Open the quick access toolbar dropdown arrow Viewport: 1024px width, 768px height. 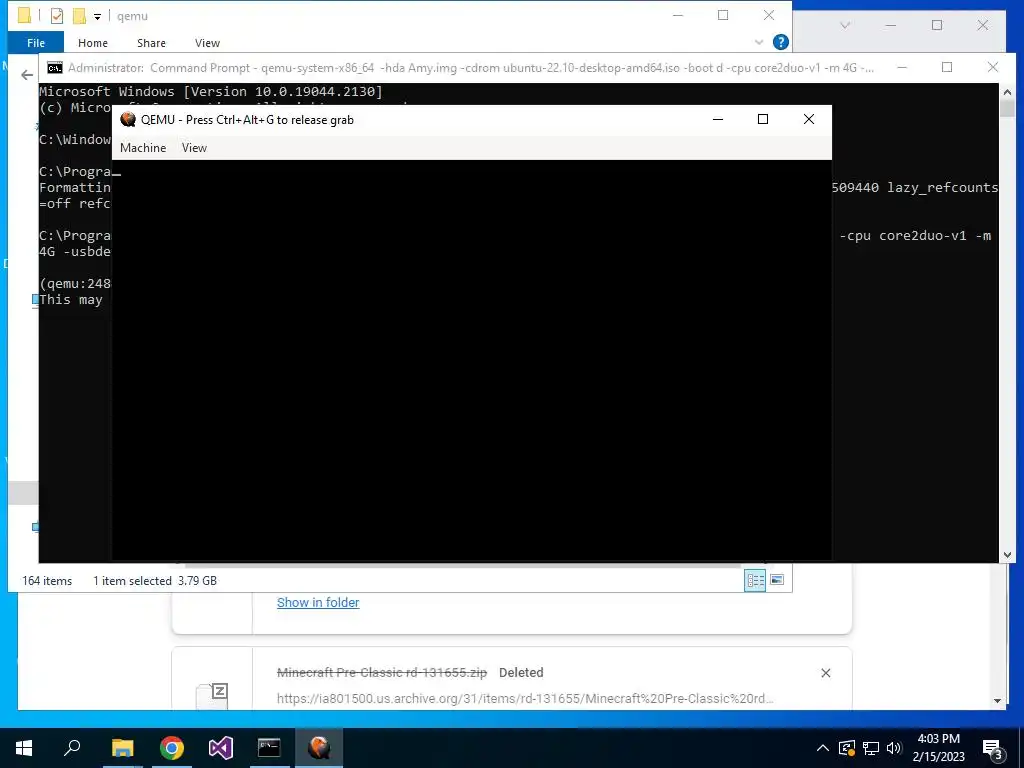click(97, 16)
